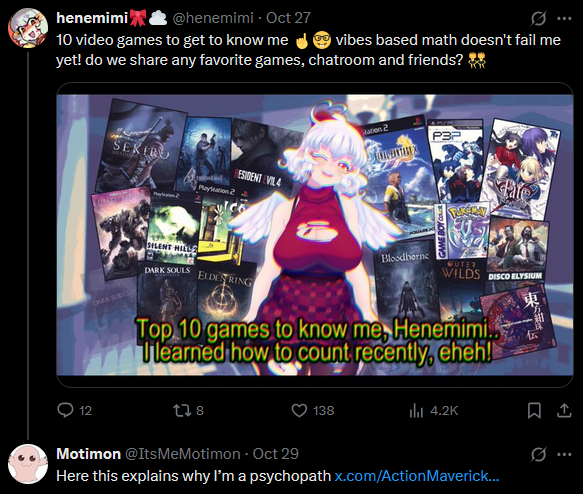The image size is (583, 494).
Task: Bookmark the henemimi tweet
Action: pyautogui.click(x=534, y=410)
